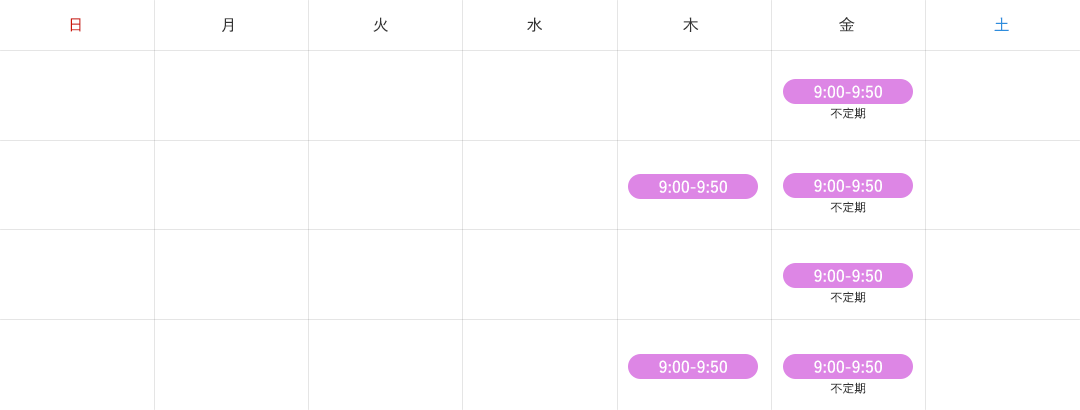Click 不定期 label in third-row Friday cell
This screenshot has width=1080, height=410.
coord(848,298)
